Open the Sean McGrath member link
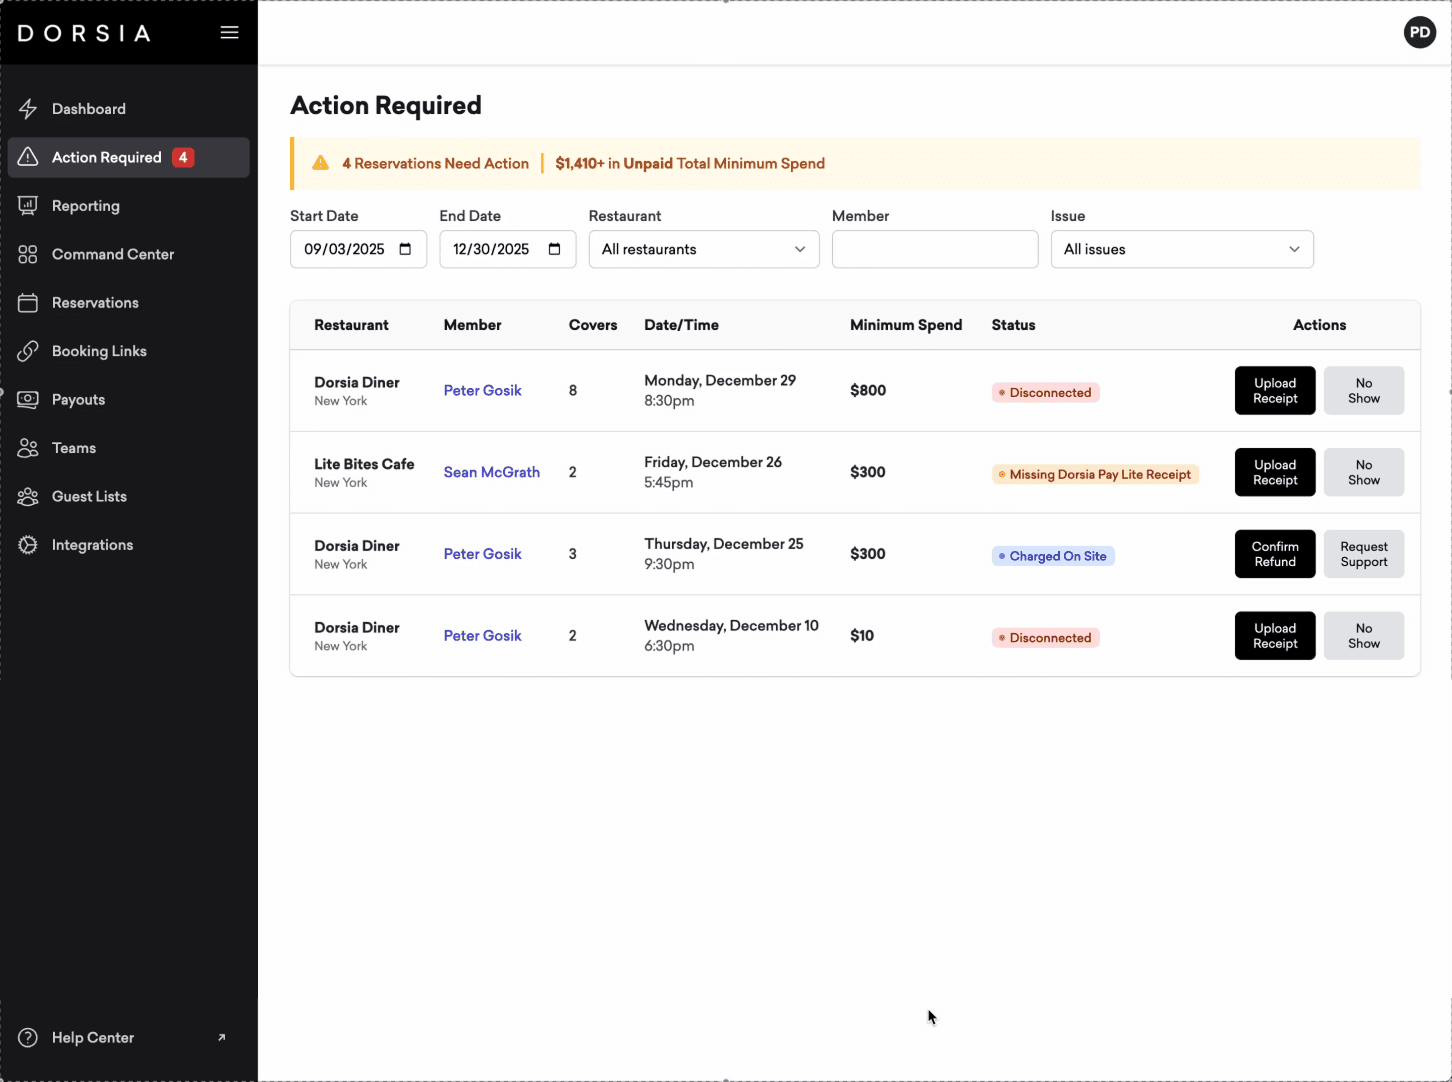1452x1082 pixels. 492,472
